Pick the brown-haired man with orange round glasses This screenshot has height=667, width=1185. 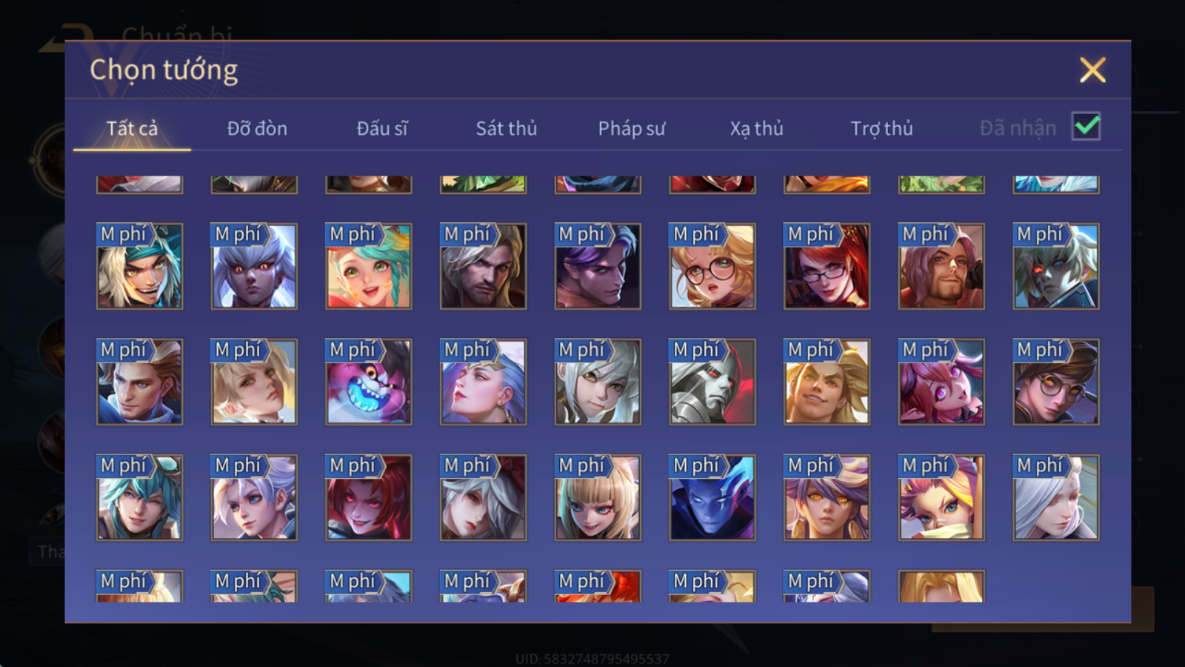[1056, 381]
